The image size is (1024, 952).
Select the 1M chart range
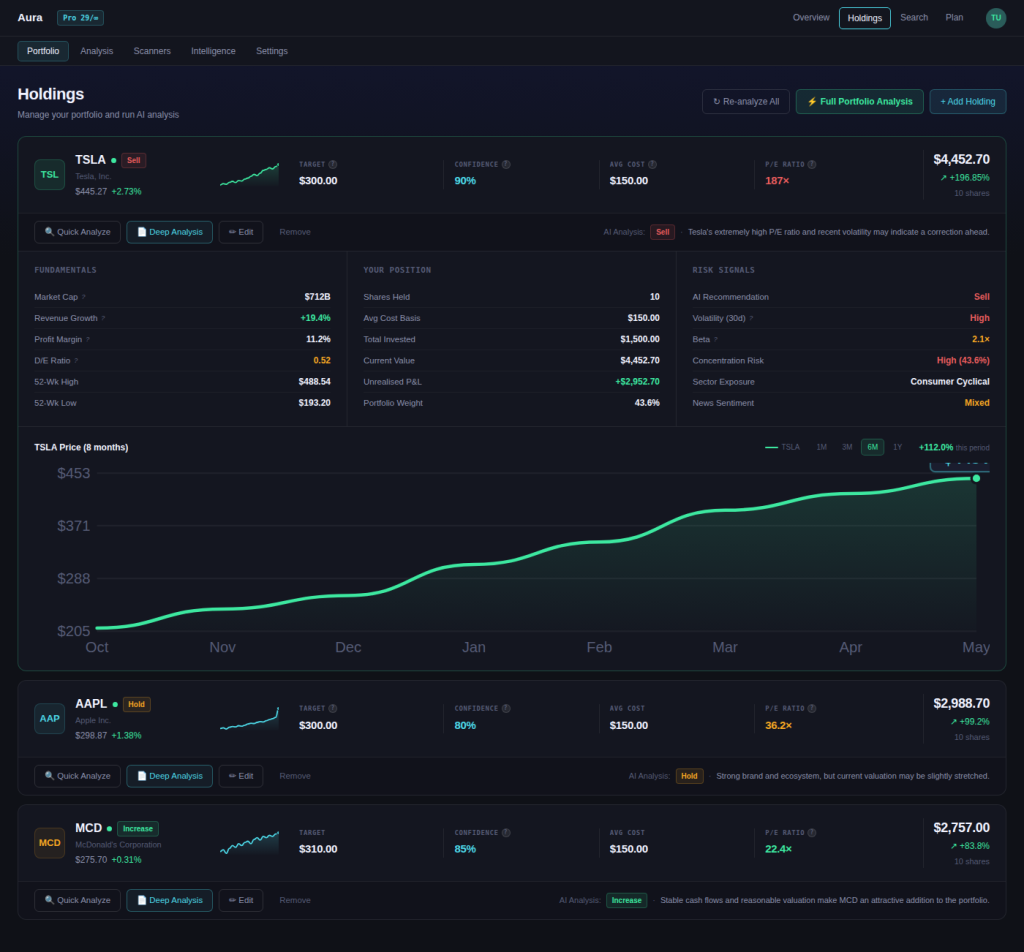point(822,447)
